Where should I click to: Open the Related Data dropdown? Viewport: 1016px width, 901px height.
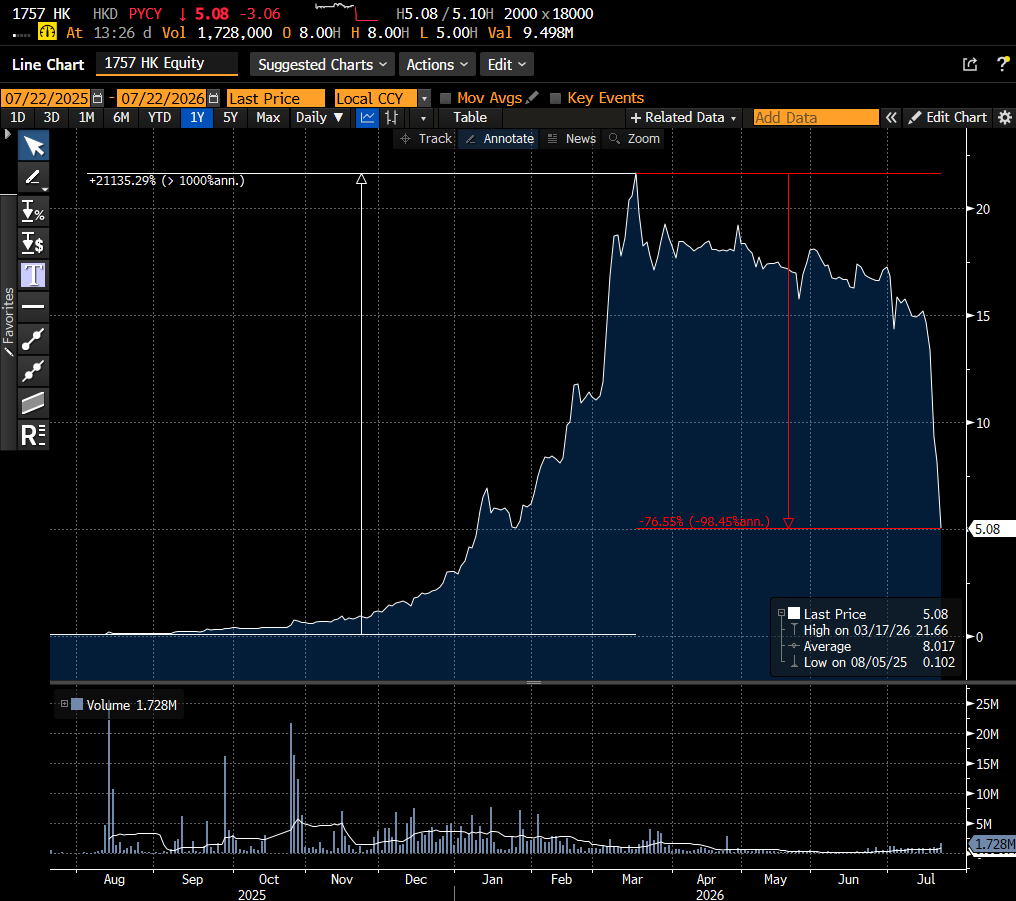click(x=684, y=117)
